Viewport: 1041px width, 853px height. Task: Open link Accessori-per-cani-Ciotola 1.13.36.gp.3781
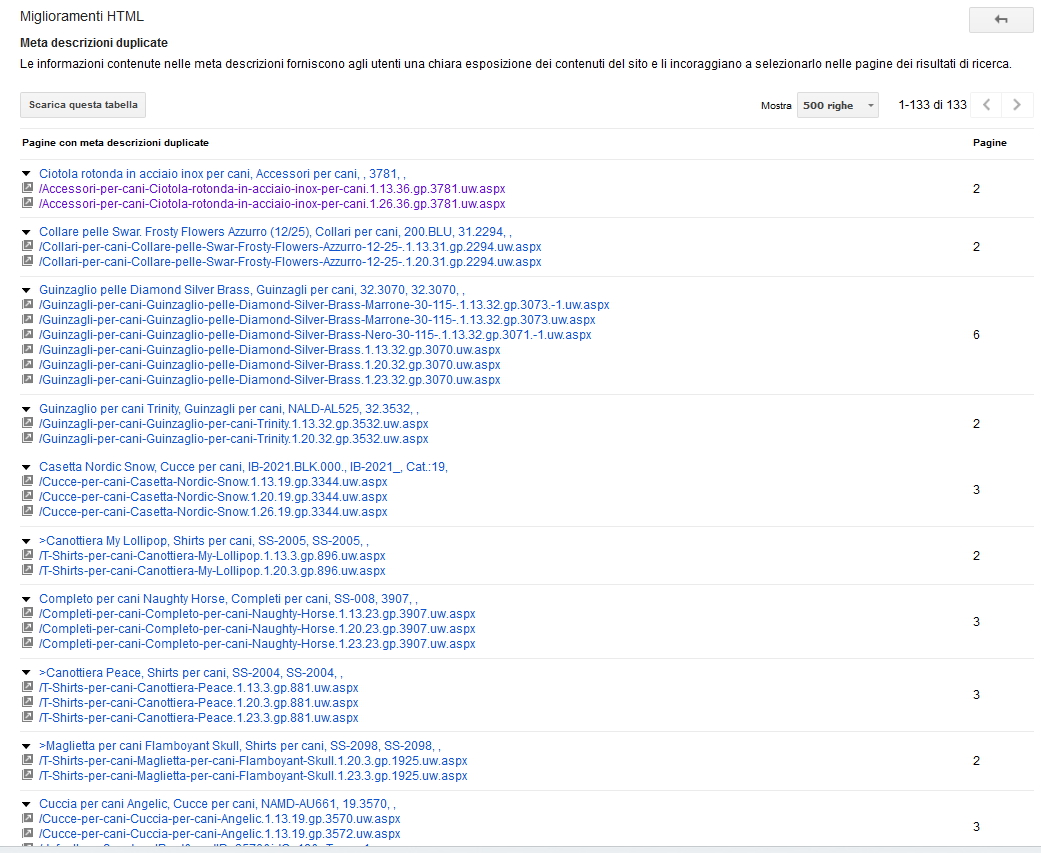pos(272,189)
